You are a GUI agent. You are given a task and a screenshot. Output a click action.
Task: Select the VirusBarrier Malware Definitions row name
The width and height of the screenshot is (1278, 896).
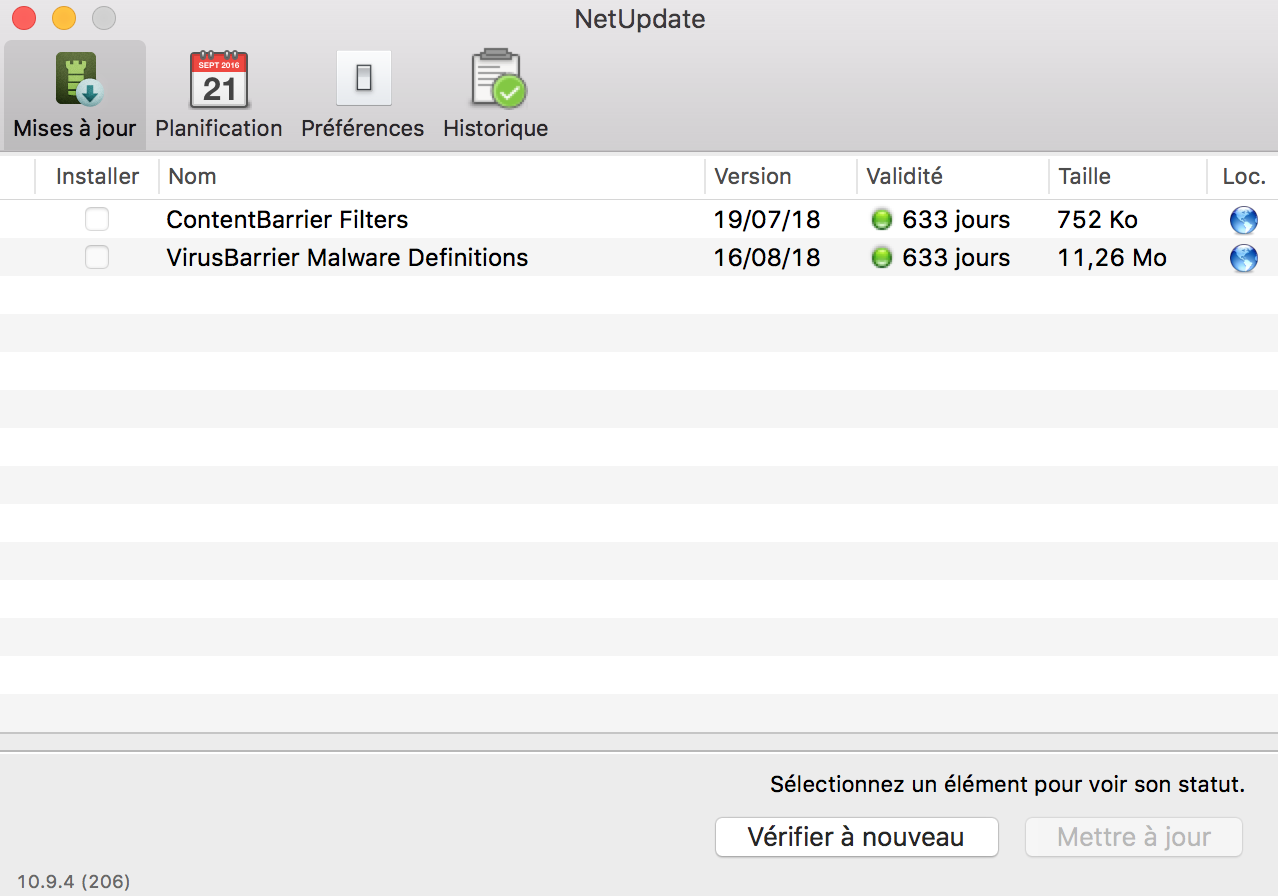click(x=347, y=258)
